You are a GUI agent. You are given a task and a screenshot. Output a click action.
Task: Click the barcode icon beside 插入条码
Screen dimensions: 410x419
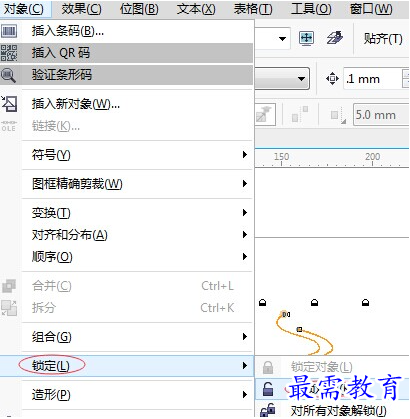[x=9, y=31]
